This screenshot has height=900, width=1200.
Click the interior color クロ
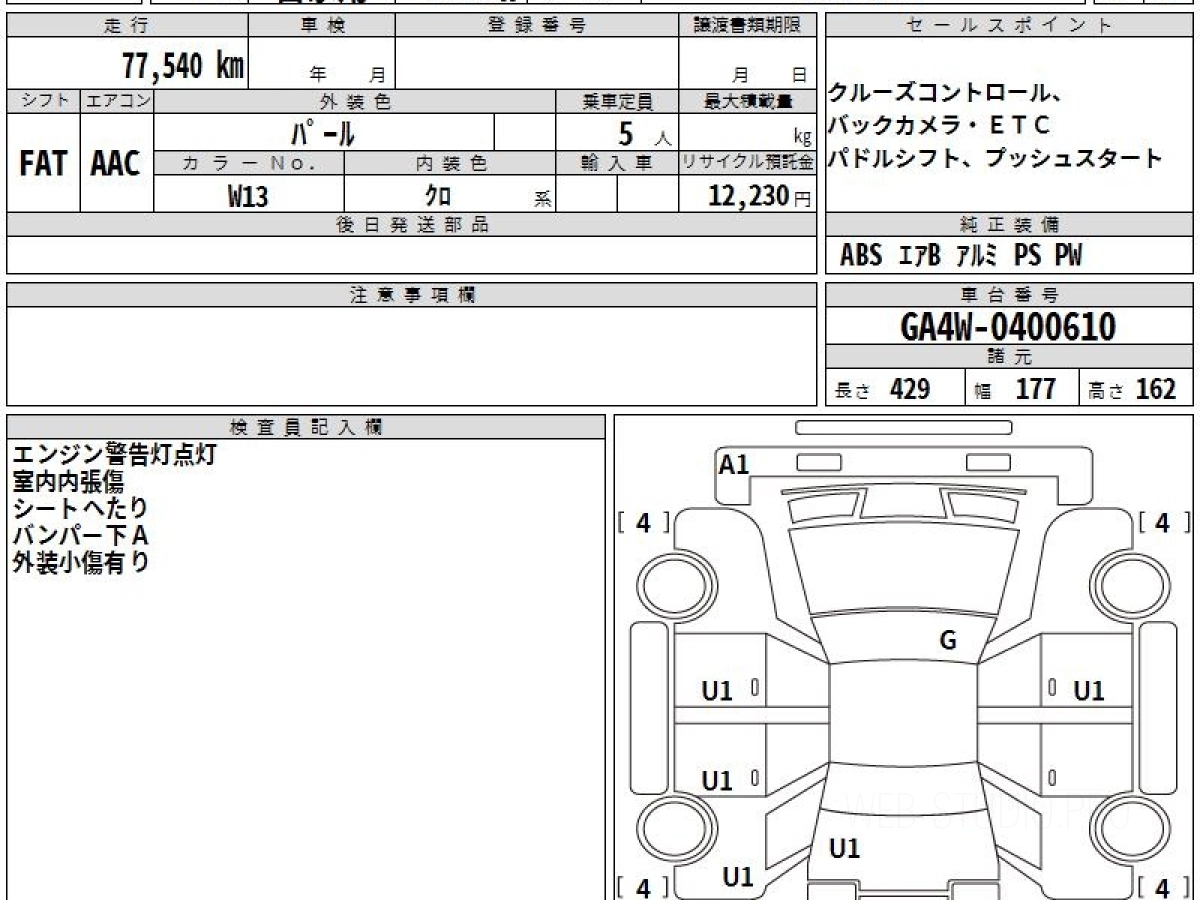[437, 197]
